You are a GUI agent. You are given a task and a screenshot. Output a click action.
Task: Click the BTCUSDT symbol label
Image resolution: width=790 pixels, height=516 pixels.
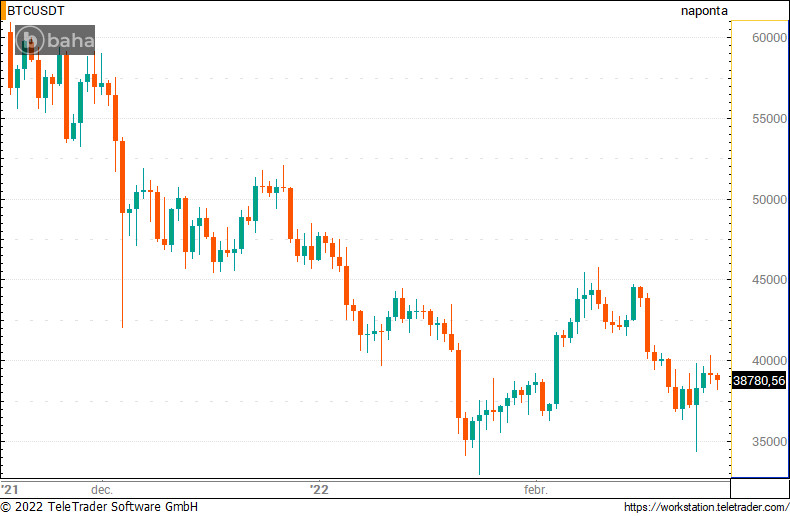tap(36, 11)
